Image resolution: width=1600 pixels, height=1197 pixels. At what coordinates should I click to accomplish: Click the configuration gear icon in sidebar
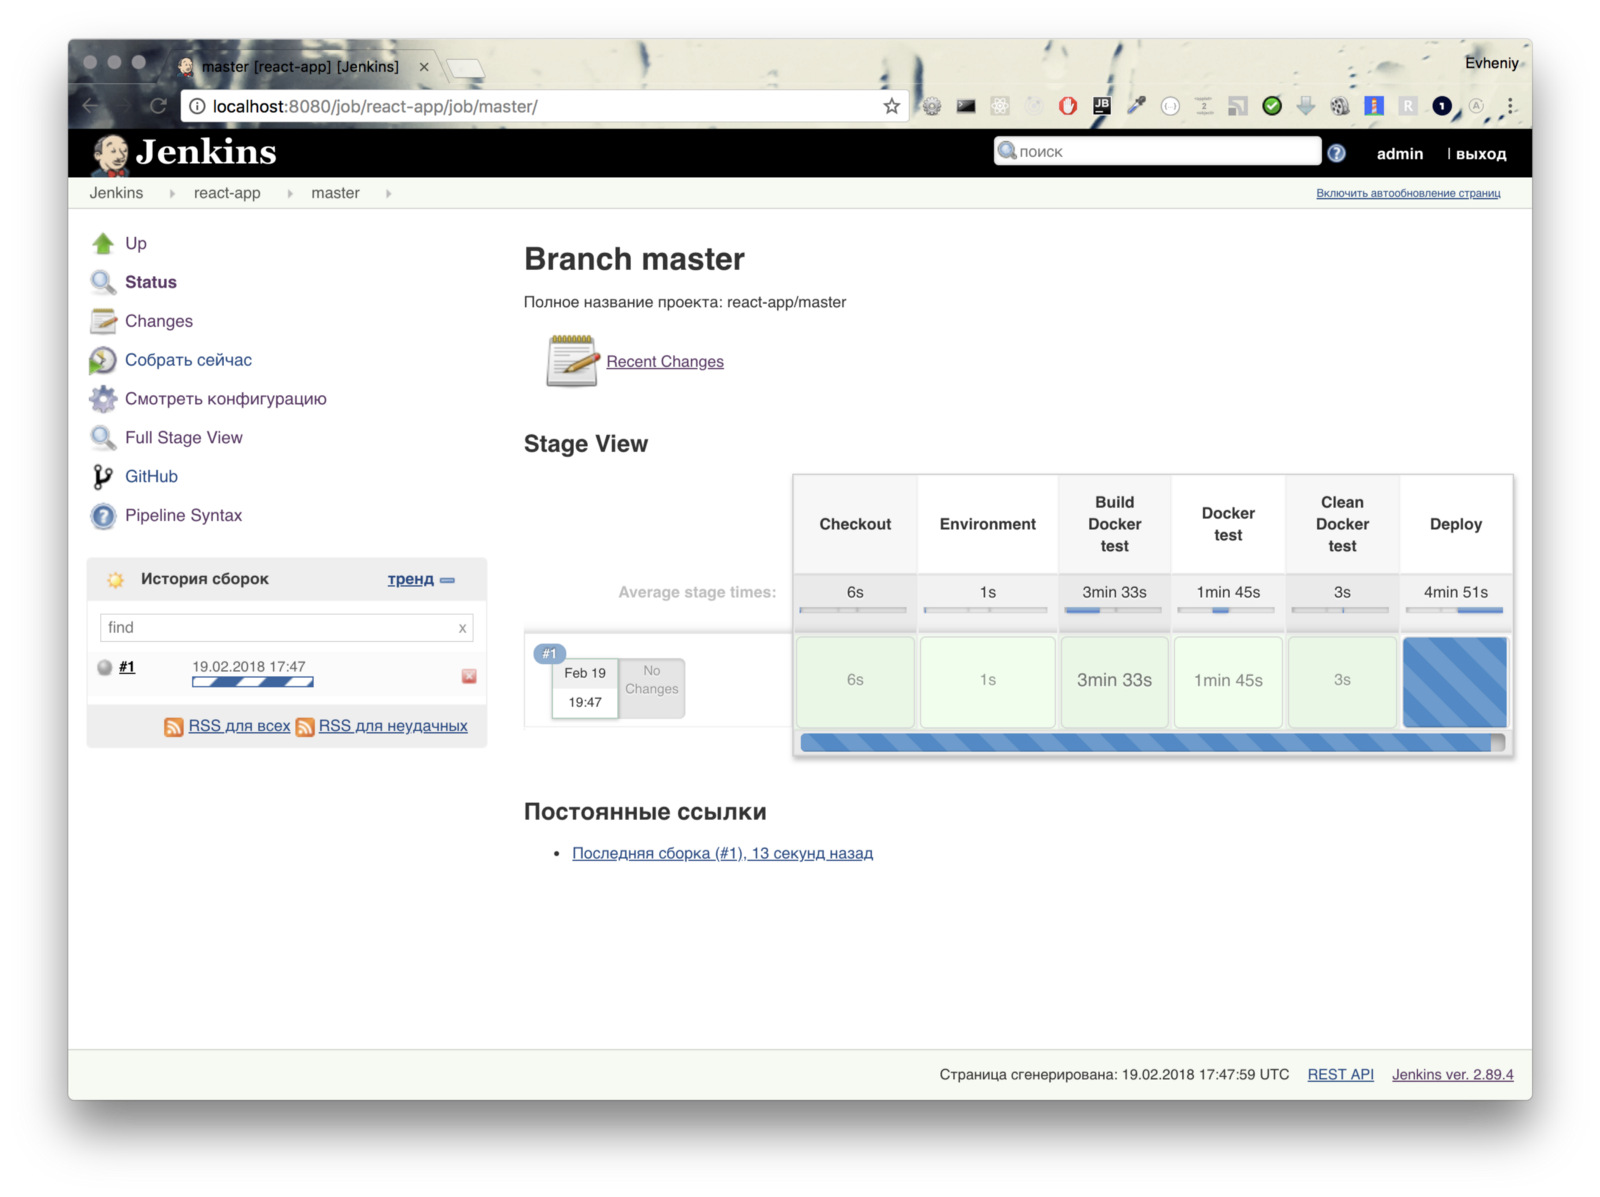point(103,399)
